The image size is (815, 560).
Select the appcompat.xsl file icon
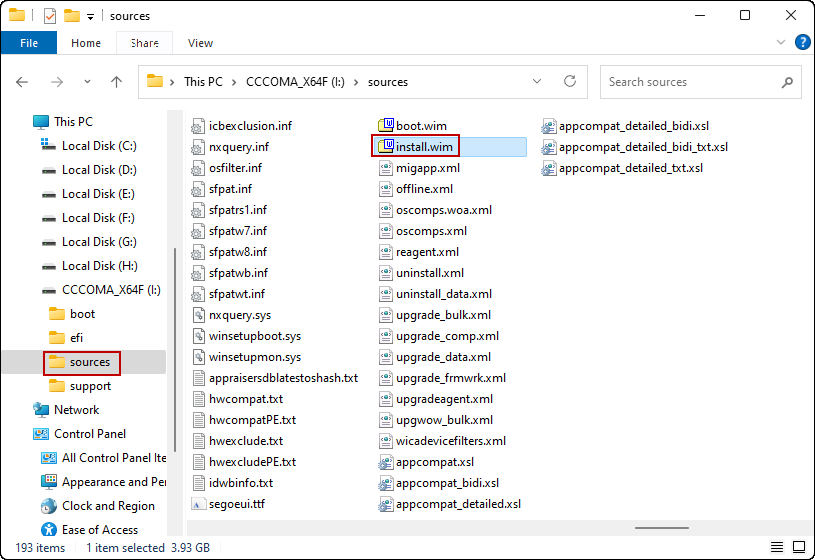385,462
